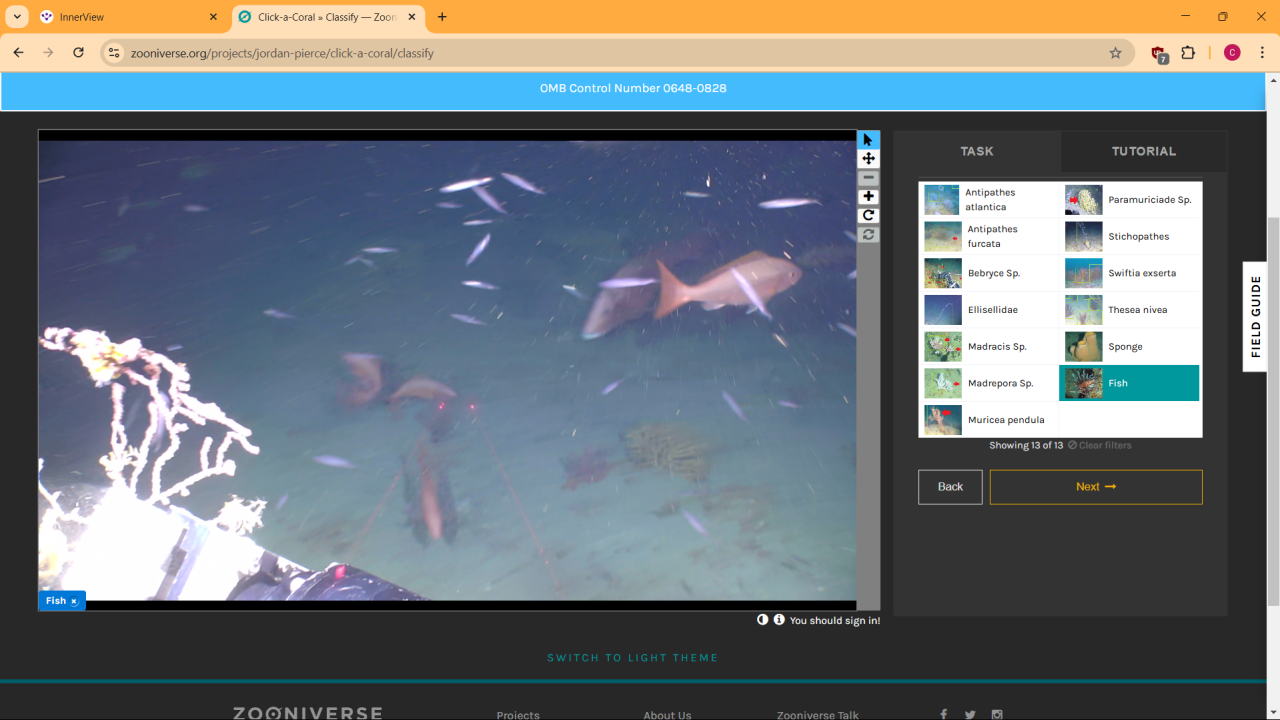Click the Zooniverse logo in the footer

point(308,714)
